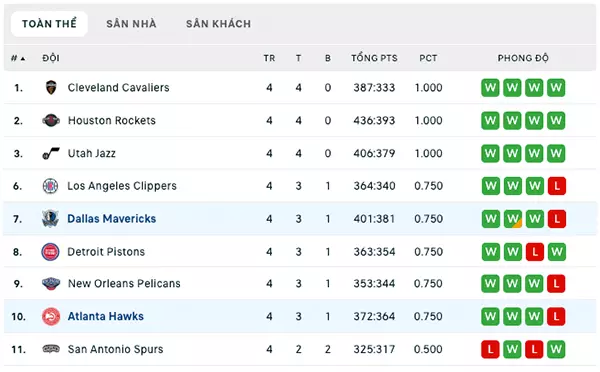600x372 pixels.
Task: Click the Dallas Mavericks team logo
Action: (51, 219)
